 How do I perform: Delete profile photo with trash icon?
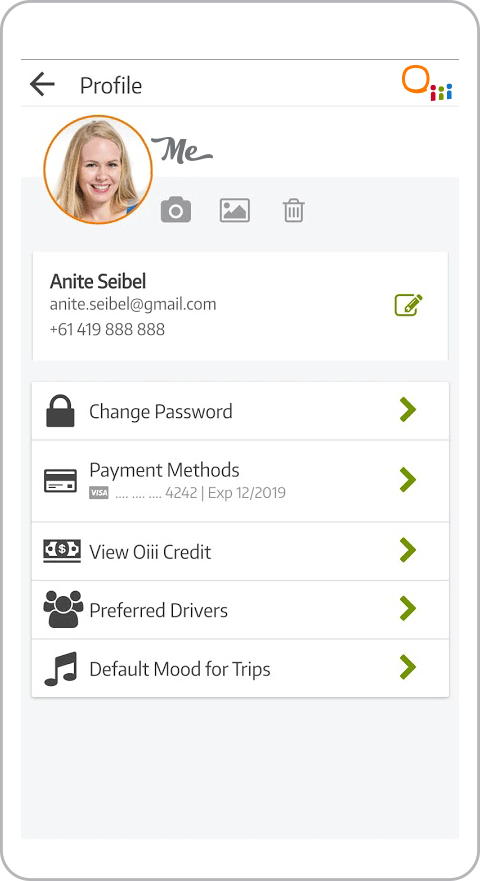(x=293, y=211)
